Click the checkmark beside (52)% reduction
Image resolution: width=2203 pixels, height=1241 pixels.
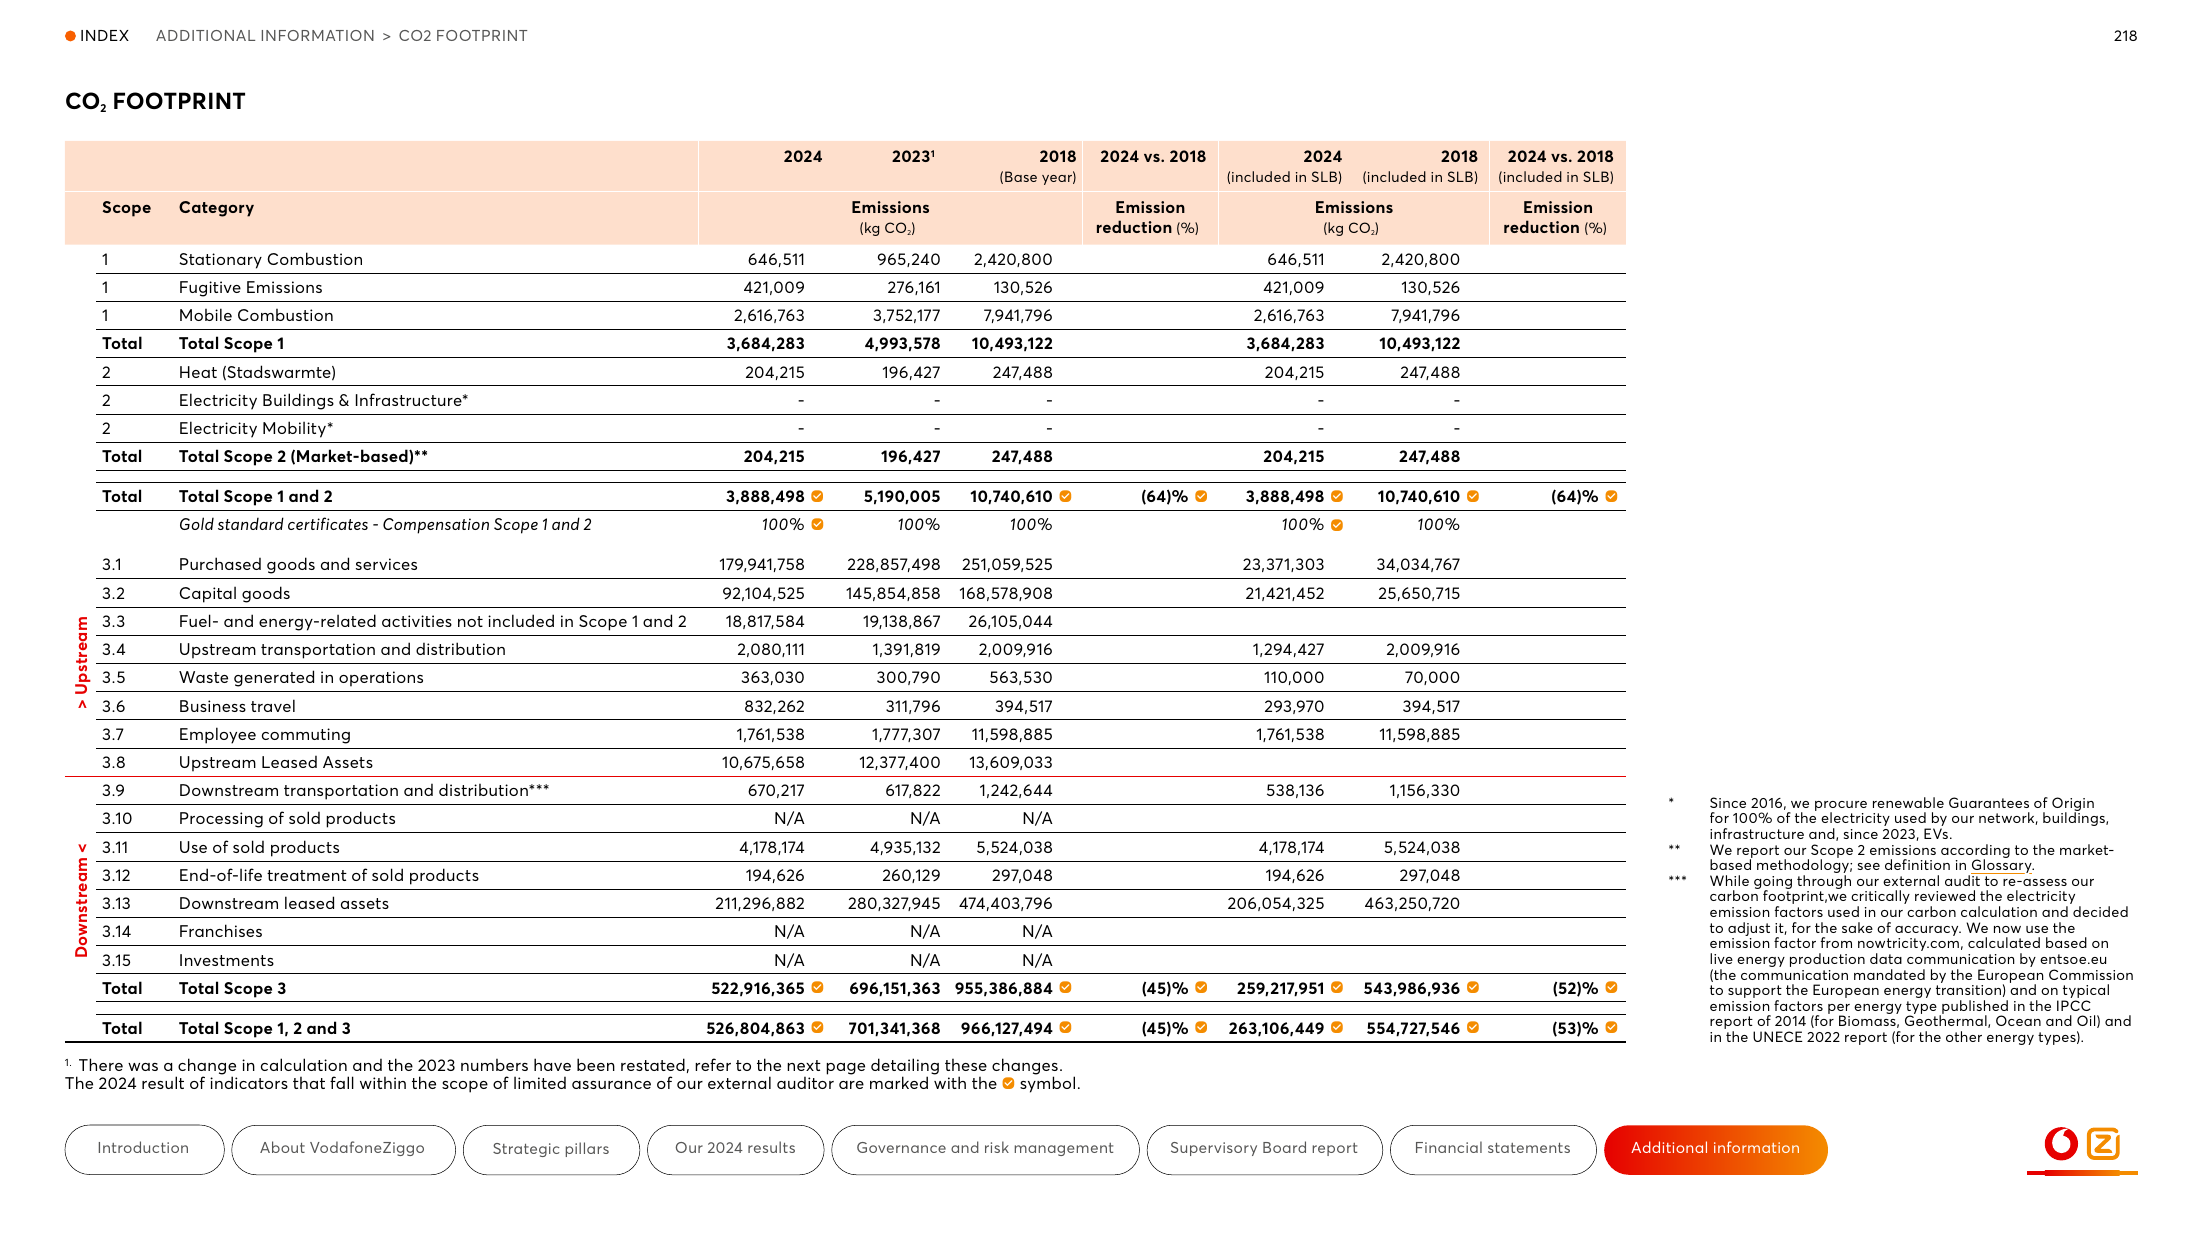(1611, 988)
